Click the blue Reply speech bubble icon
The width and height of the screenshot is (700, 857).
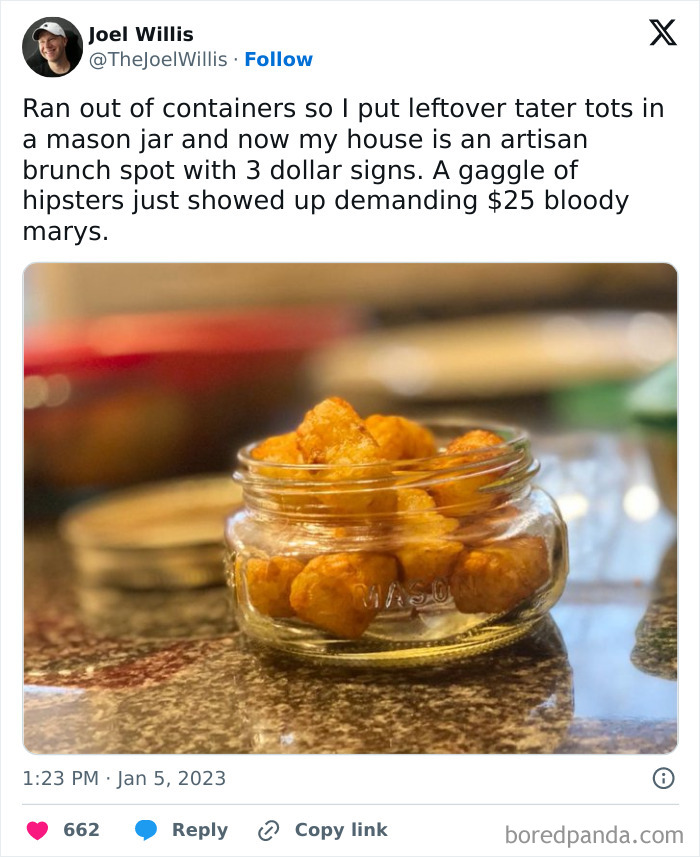pyautogui.click(x=146, y=829)
